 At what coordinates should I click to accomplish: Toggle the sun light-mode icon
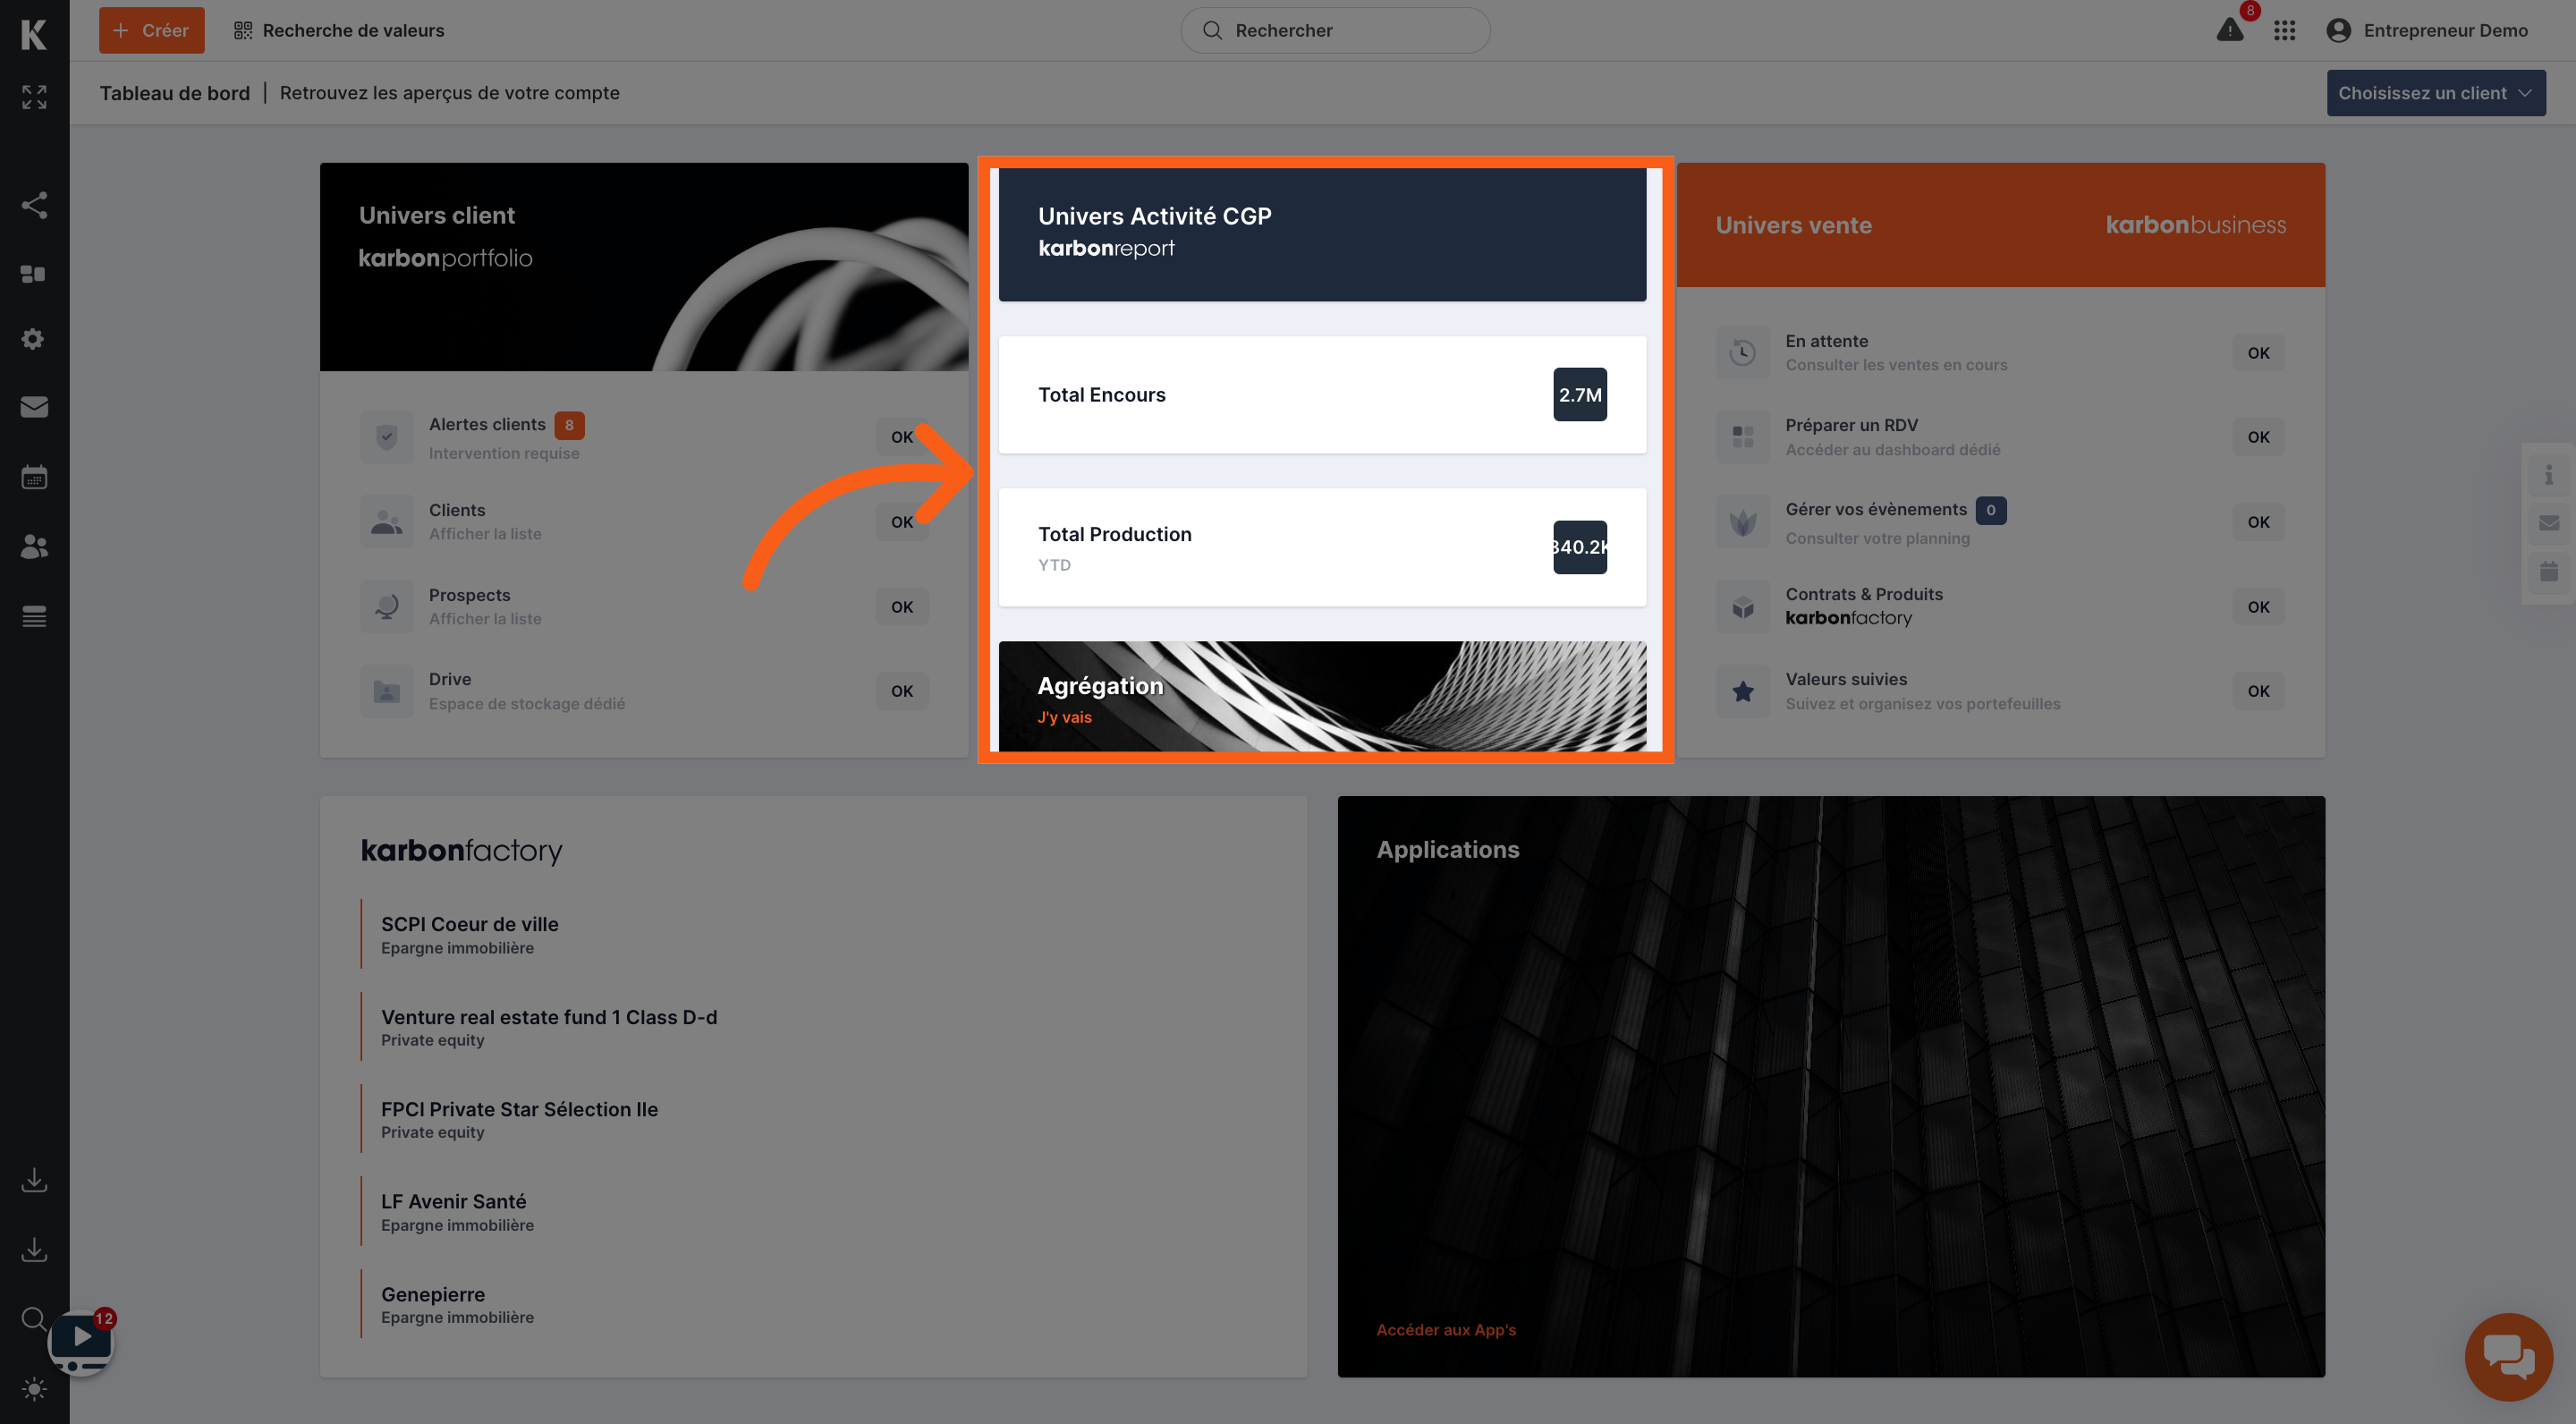[34, 1389]
